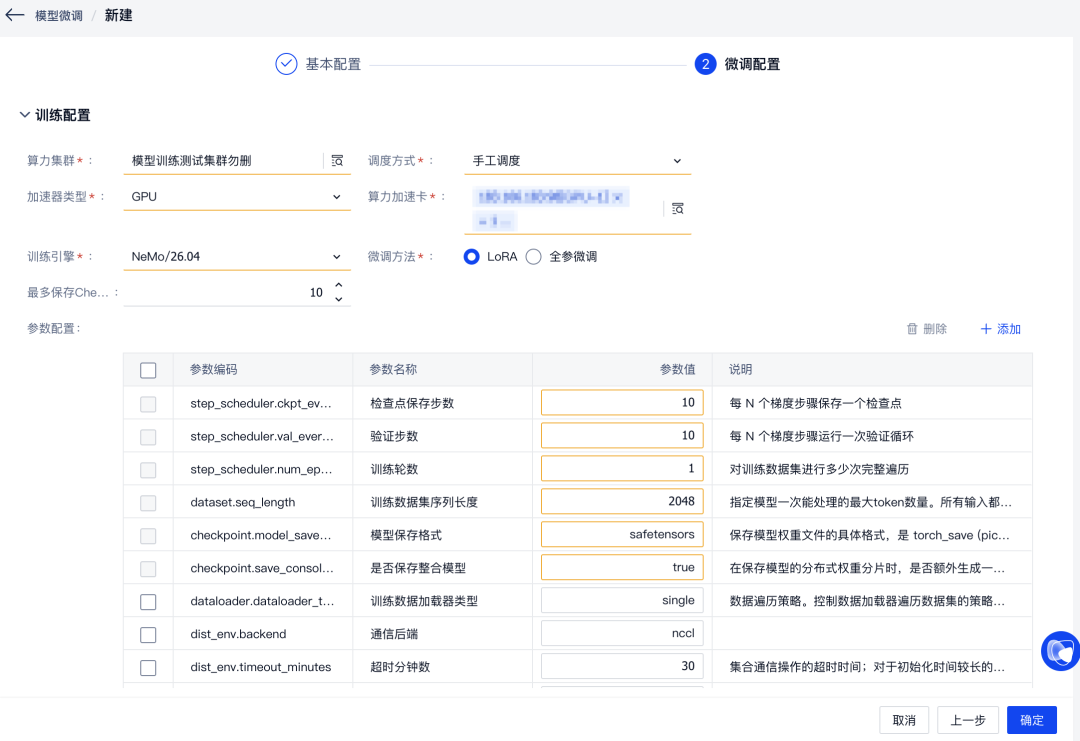Click the 取消 button
Screen dimensions: 1080x741
(x=904, y=720)
